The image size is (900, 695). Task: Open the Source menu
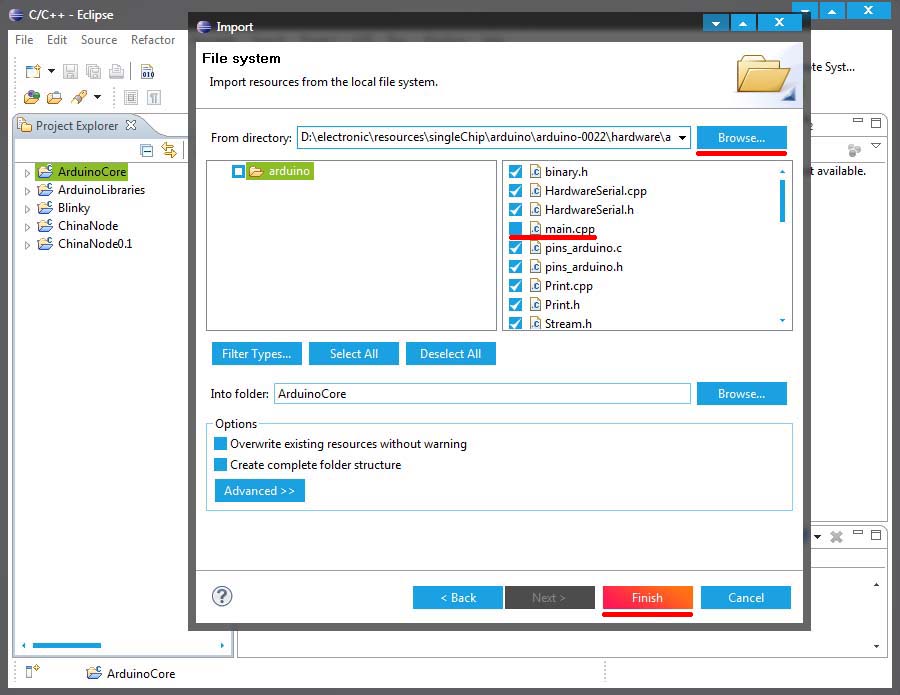click(x=99, y=40)
